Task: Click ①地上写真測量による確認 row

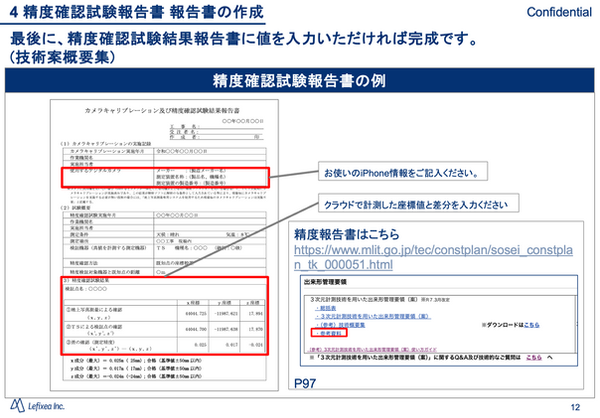Action: [x=165, y=314]
